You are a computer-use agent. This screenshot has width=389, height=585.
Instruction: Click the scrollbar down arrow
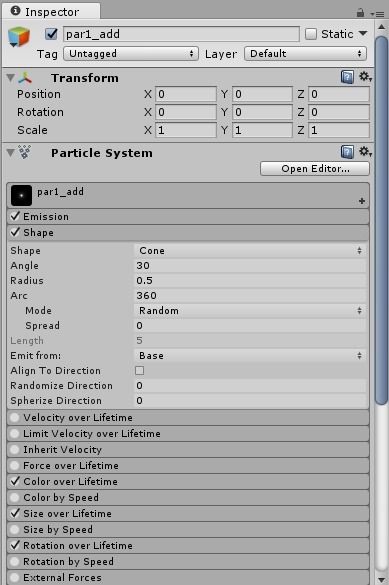pos(381,579)
